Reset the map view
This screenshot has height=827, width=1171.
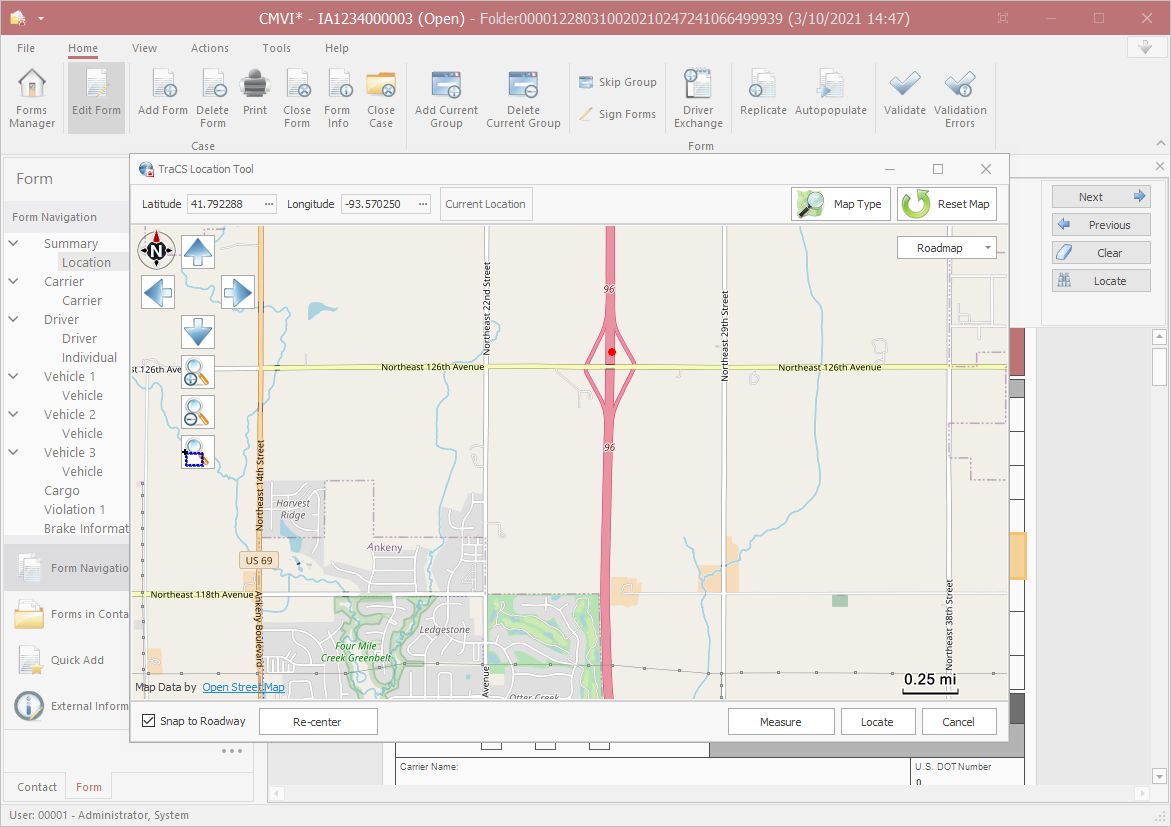[x=947, y=204]
